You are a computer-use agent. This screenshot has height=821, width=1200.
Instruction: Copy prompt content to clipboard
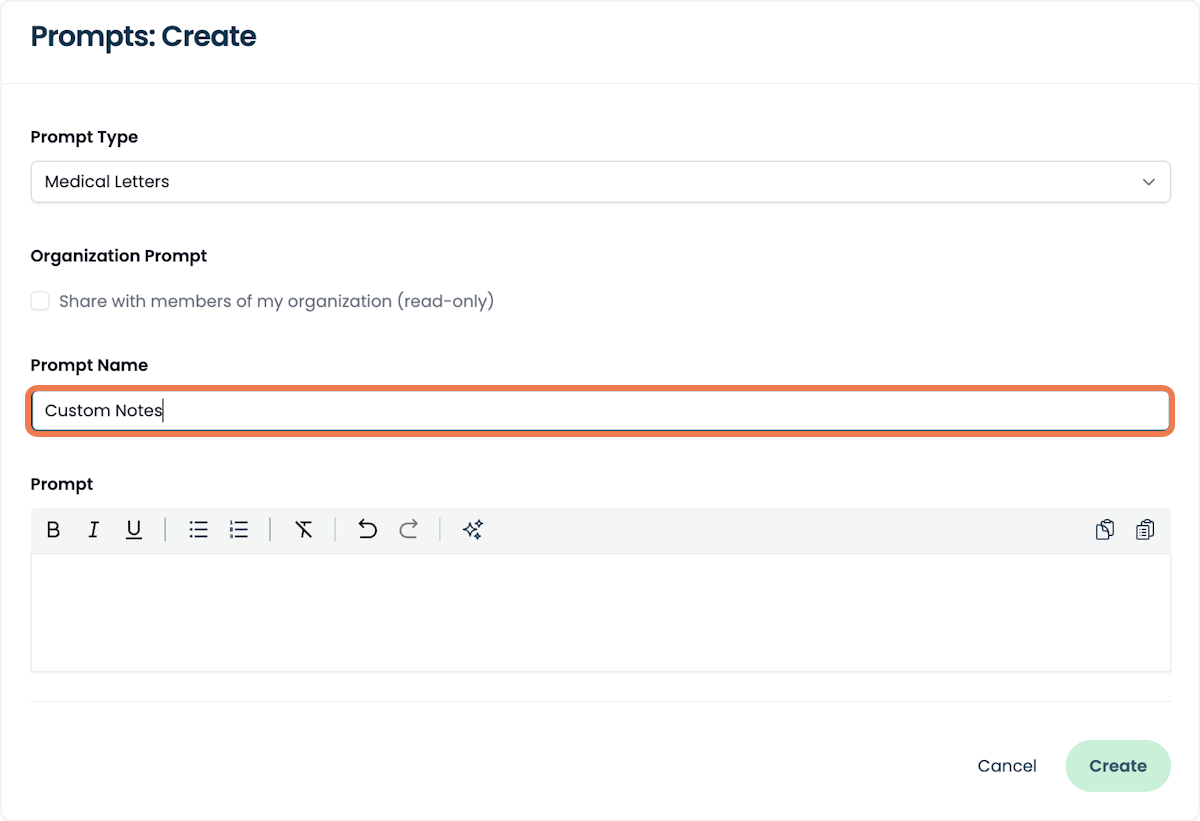(x=1105, y=530)
